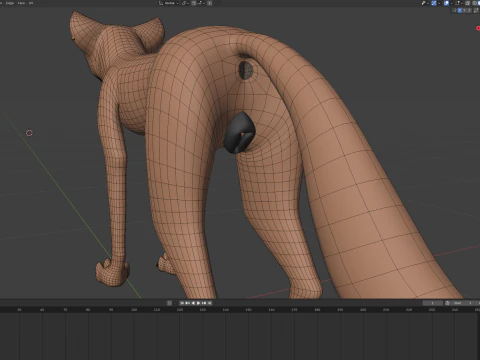The image size is (480, 360).
Task: Toggle the viewport gizmos button
Action: (x=434, y=3)
